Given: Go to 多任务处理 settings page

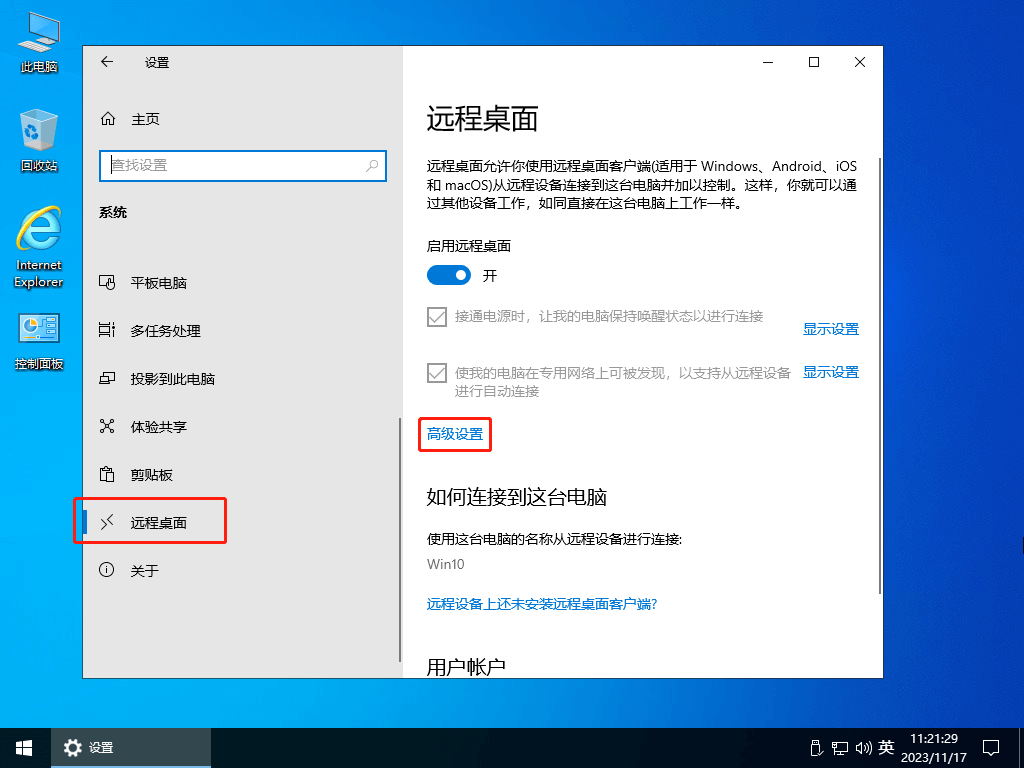Looking at the screenshot, I should point(165,331).
